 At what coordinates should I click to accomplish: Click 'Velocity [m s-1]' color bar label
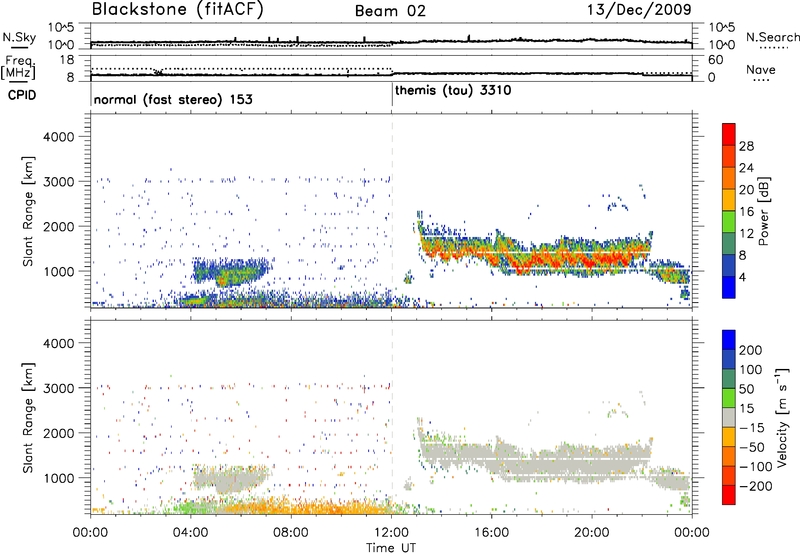(x=782, y=417)
